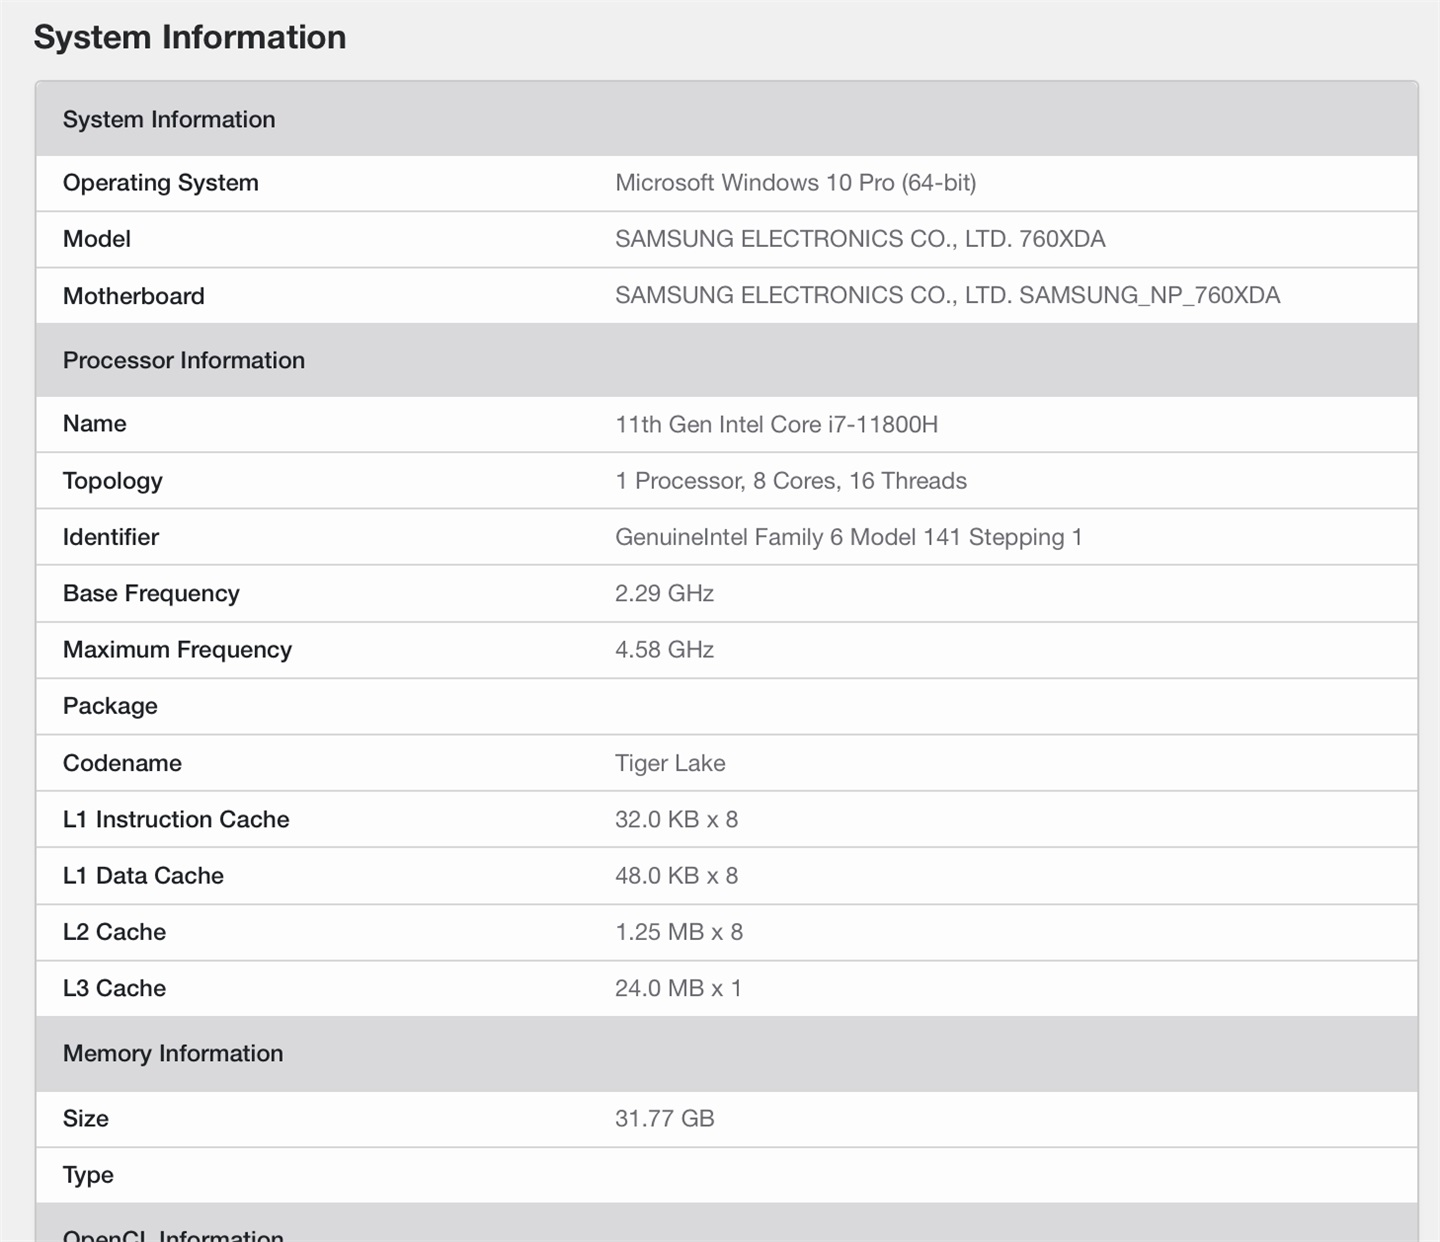Viewport: 1440px width, 1242px height.
Task: Click the 'System Information' page heading
Action: [x=190, y=37]
